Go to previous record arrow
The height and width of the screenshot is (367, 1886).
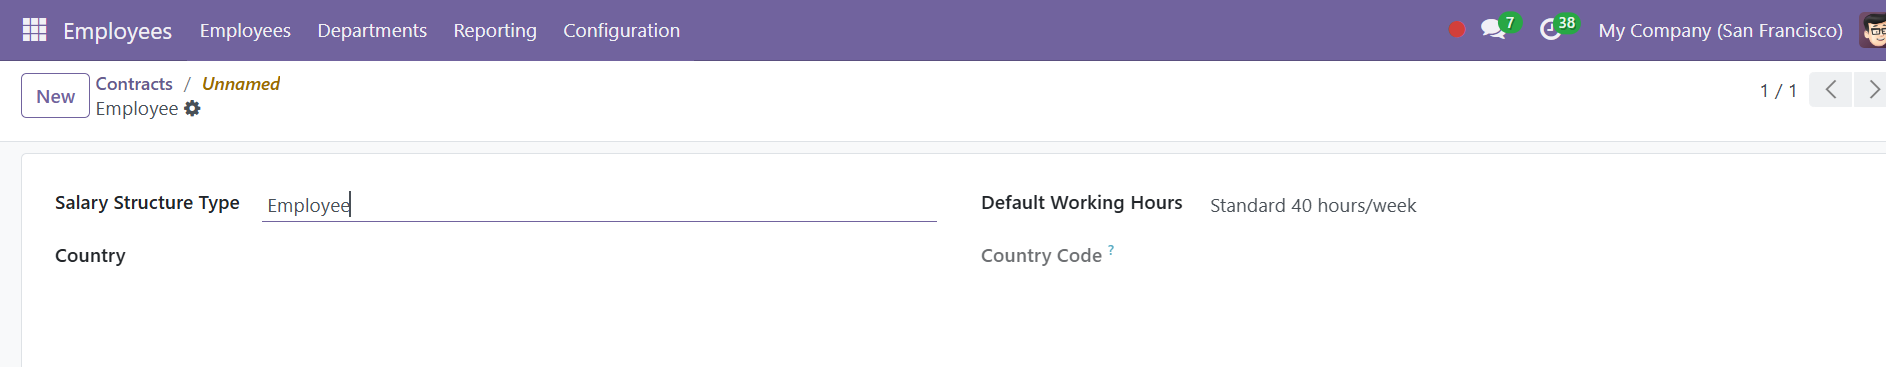pos(1831,90)
